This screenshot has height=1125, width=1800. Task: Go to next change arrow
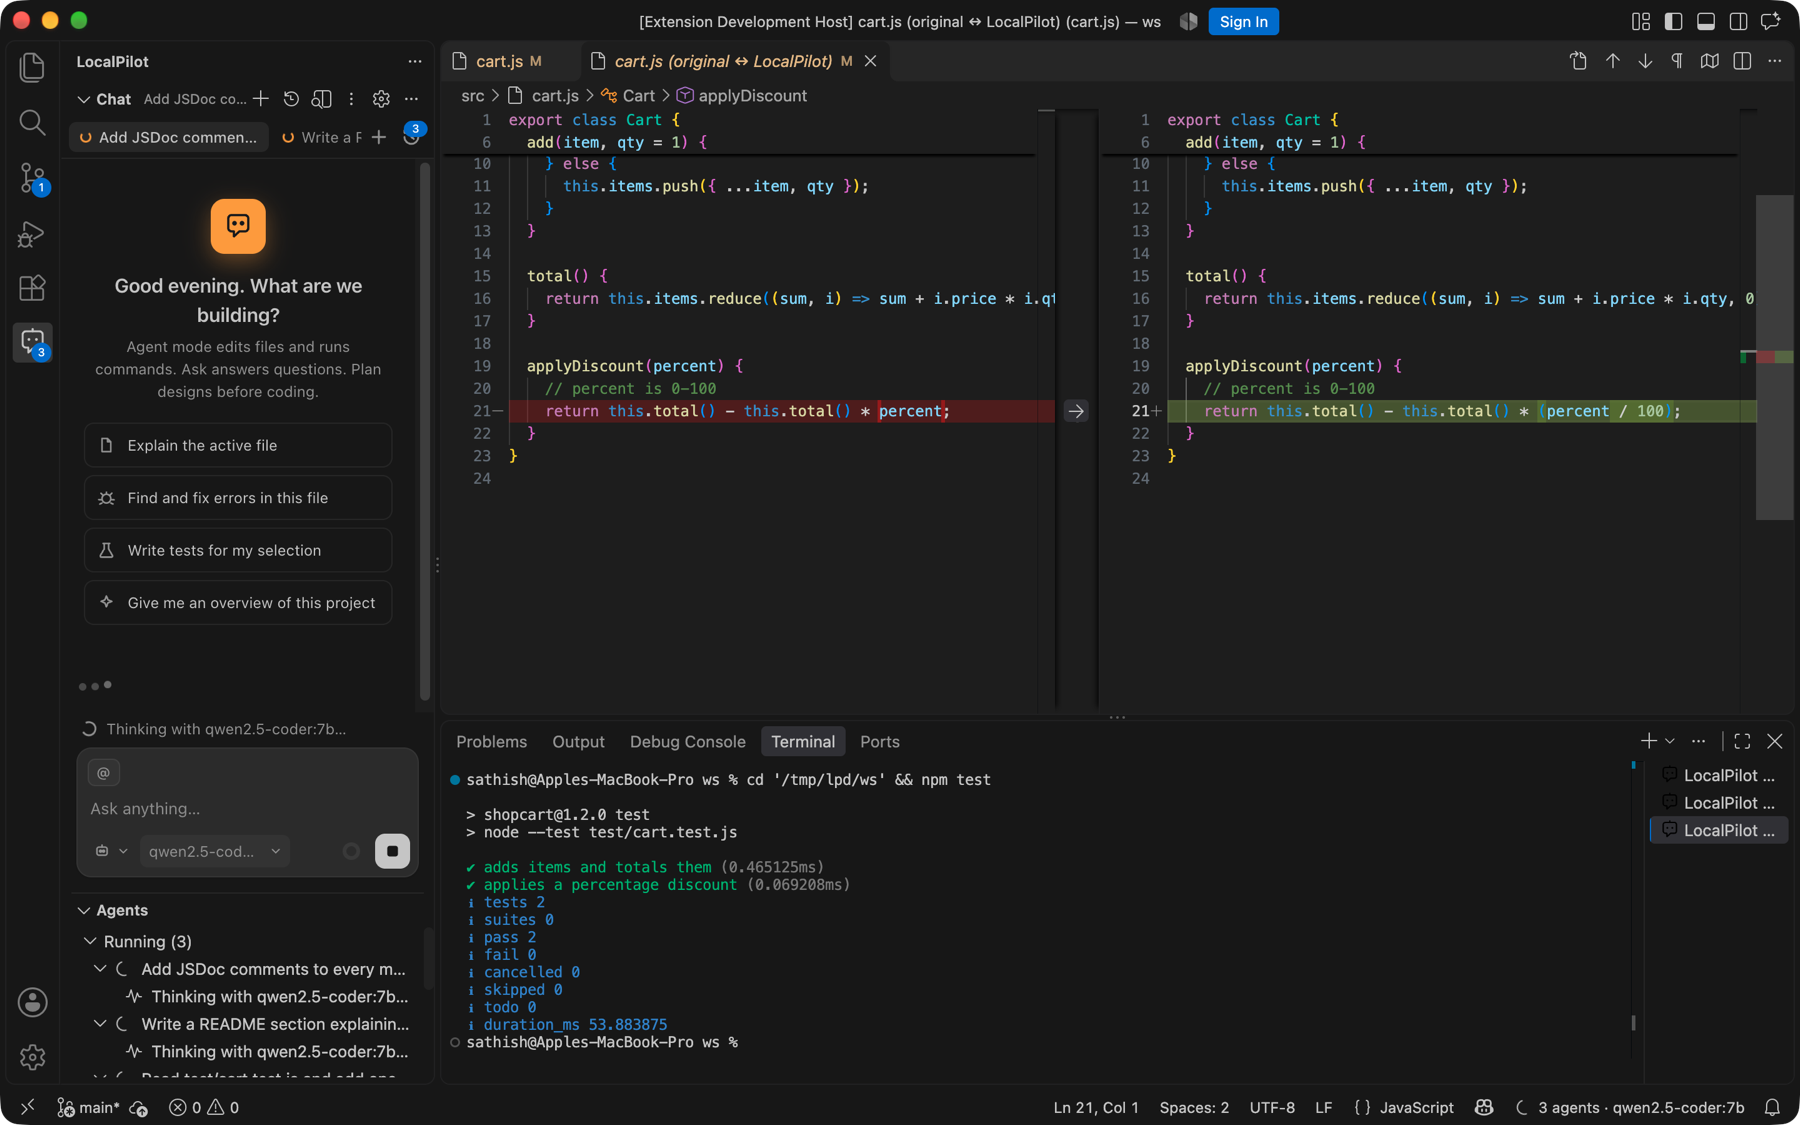point(1645,61)
